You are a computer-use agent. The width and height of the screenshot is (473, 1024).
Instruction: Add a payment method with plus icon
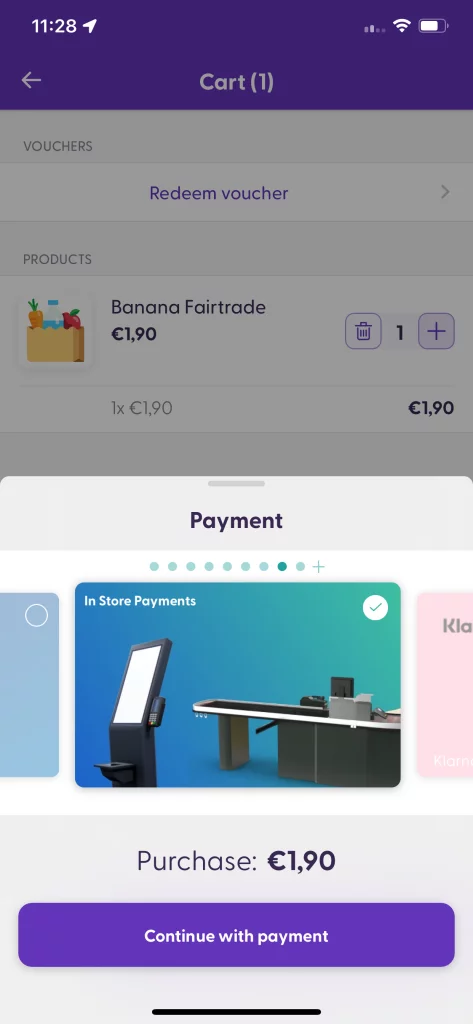click(318, 566)
